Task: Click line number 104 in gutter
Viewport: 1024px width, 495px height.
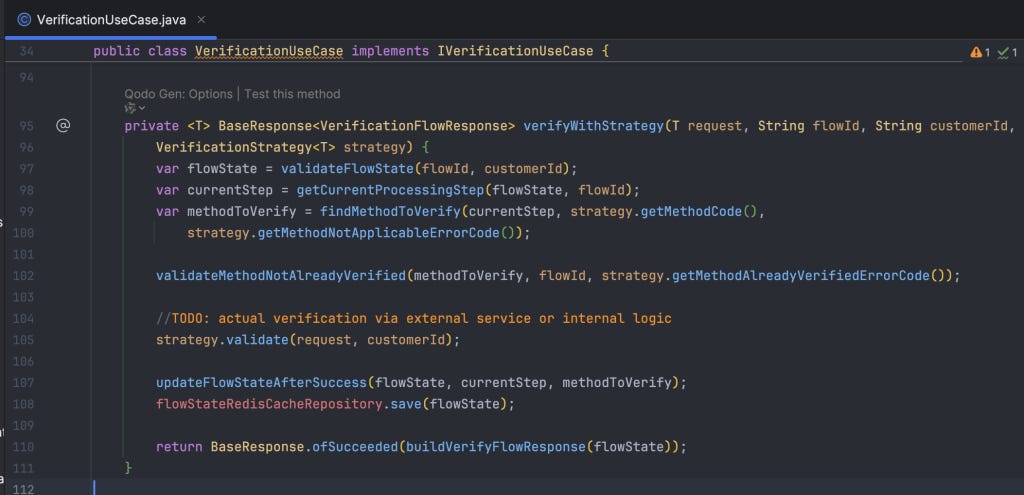Action: tap(23, 319)
